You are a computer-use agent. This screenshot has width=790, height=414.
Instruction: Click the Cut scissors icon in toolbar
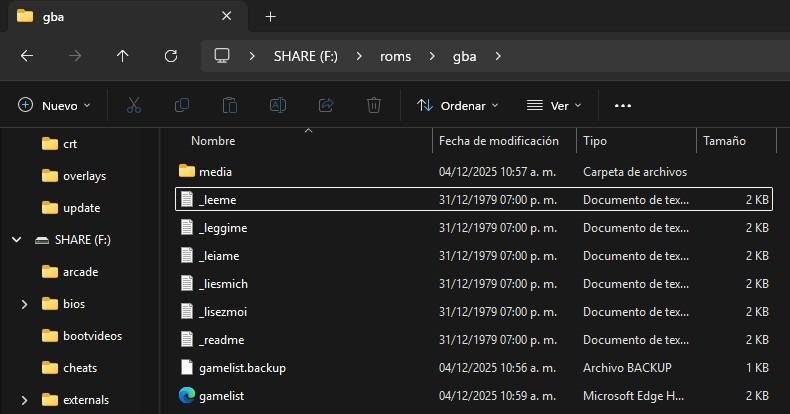134,105
